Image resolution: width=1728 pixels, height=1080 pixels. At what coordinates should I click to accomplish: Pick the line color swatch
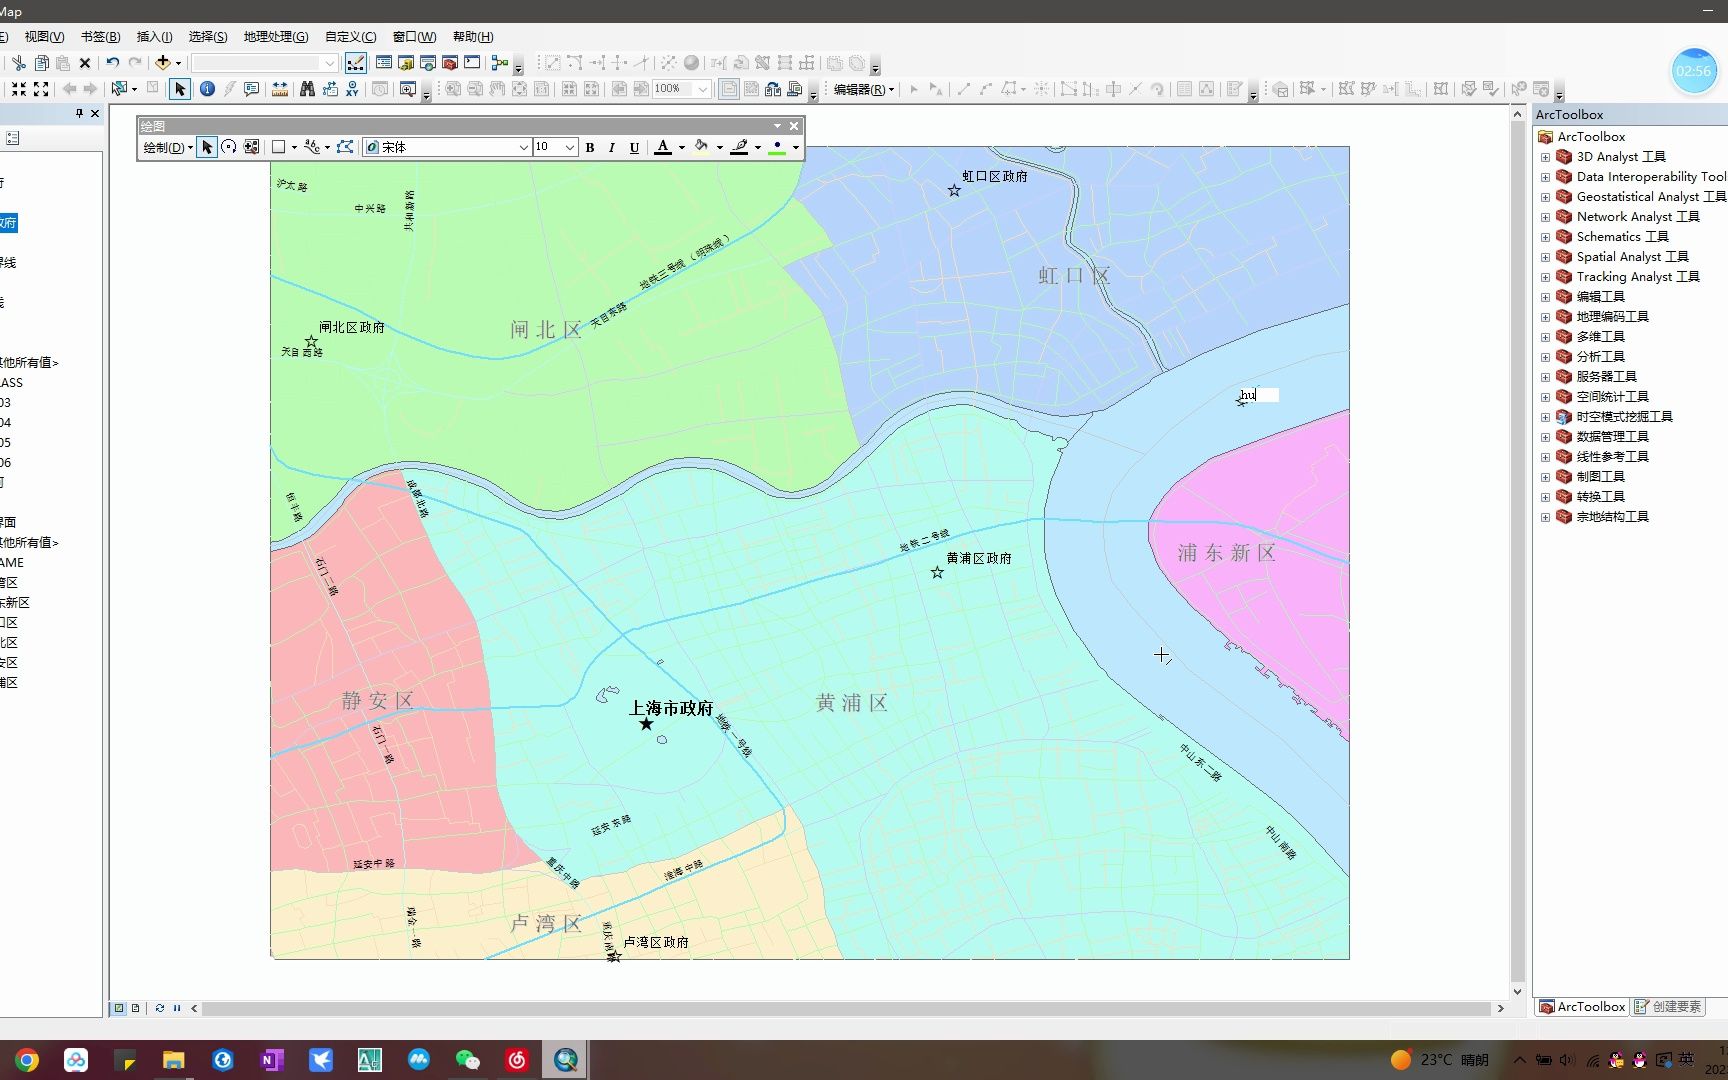click(740, 147)
